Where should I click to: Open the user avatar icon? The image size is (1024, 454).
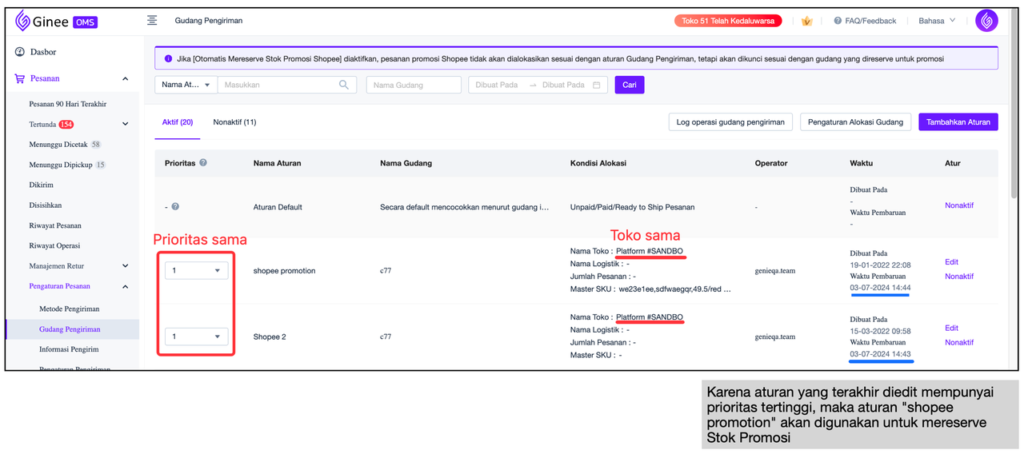coord(986,21)
